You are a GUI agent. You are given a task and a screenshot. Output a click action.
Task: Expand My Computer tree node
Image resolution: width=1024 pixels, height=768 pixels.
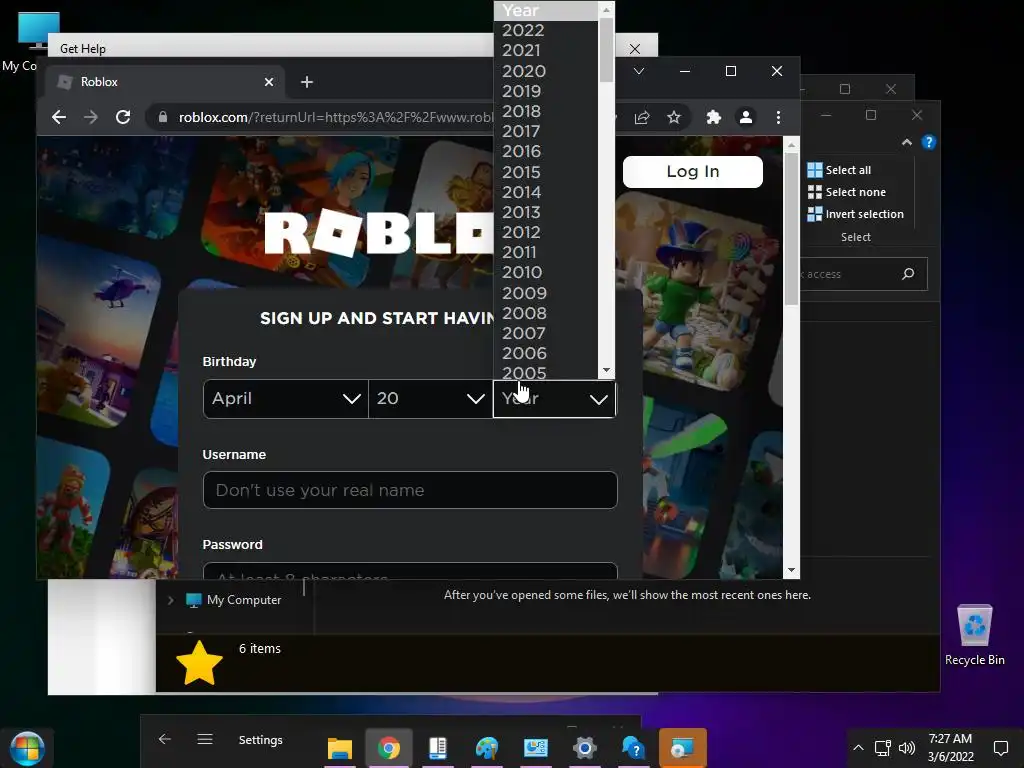[170, 600]
